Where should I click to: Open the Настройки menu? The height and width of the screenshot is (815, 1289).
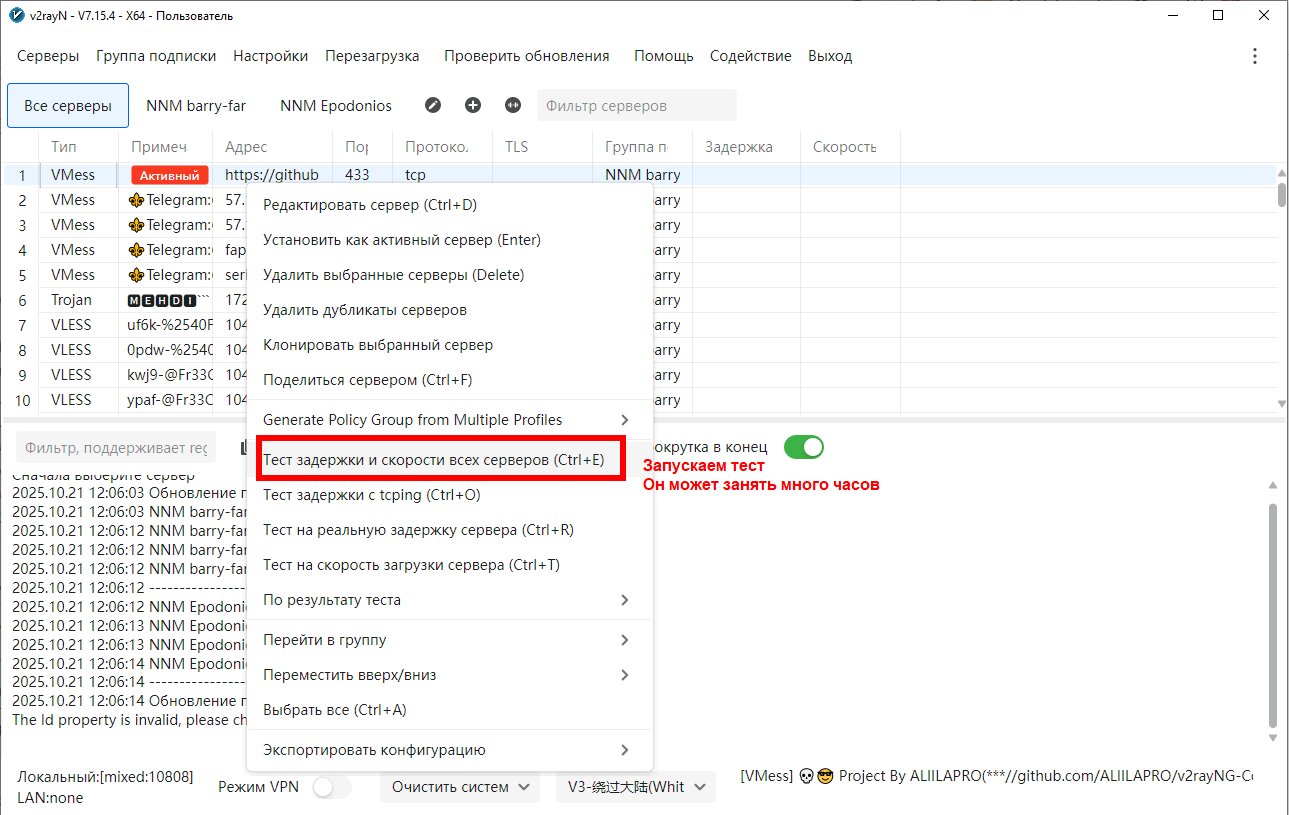click(x=270, y=56)
